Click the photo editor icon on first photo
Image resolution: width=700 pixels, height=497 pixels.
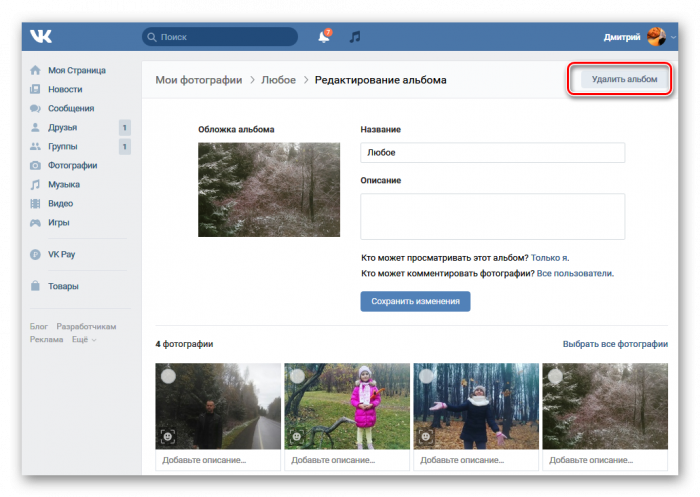(x=168, y=437)
